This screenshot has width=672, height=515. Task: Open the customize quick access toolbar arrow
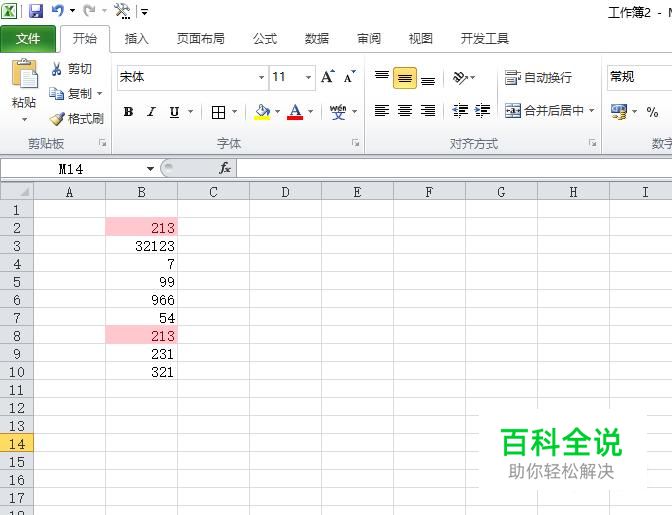click(x=145, y=12)
